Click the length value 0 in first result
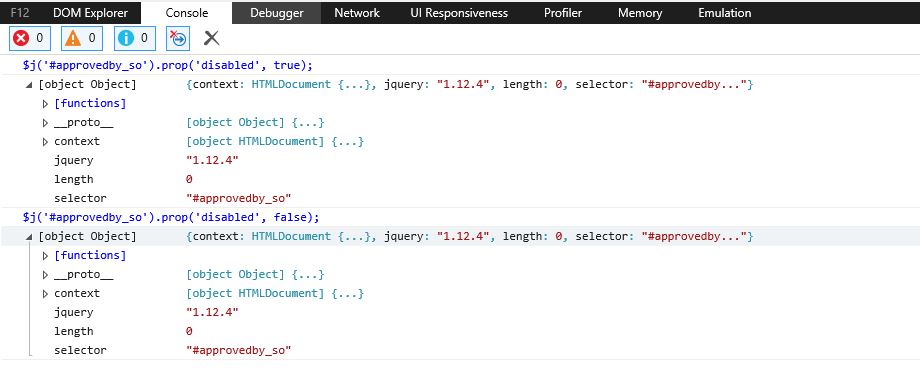Image resolution: width=920 pixels, height=385 pixels. tap(189, 179)
